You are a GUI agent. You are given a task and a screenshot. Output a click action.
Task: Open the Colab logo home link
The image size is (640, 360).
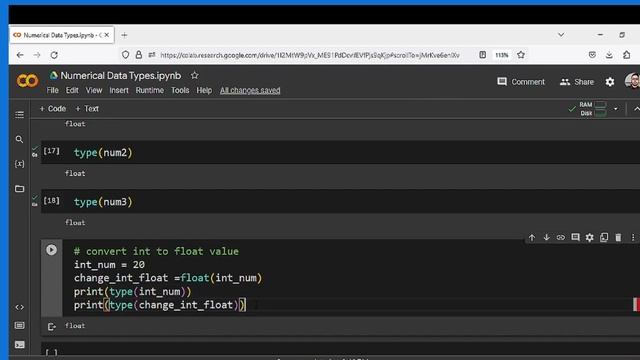pos(27,81)
